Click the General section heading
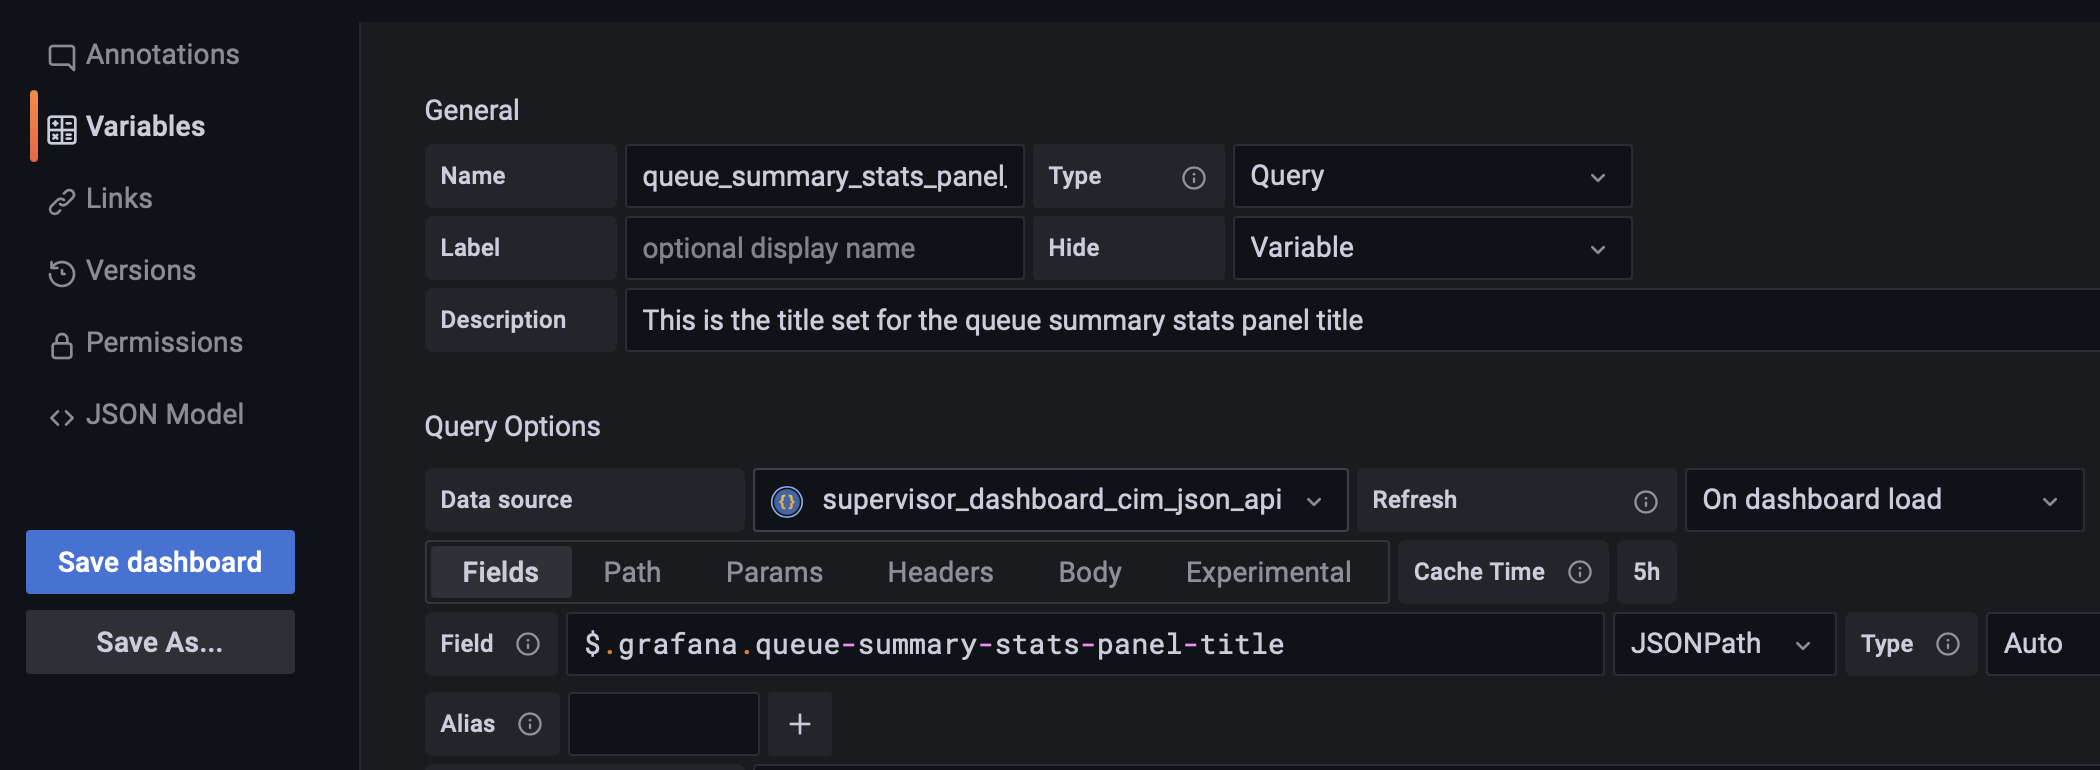This screenshot has width=2100, height=770. click(472, 110)
